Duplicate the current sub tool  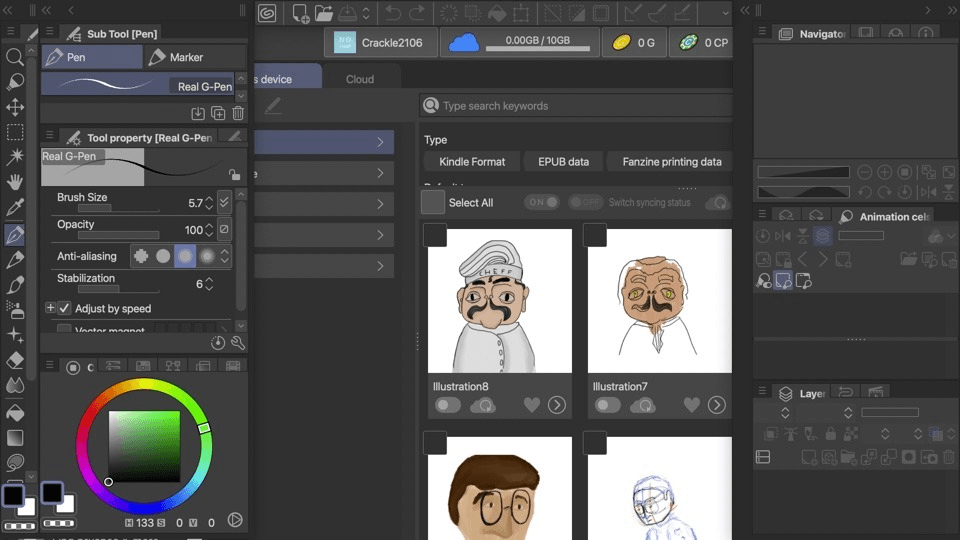tap(218, 113)
